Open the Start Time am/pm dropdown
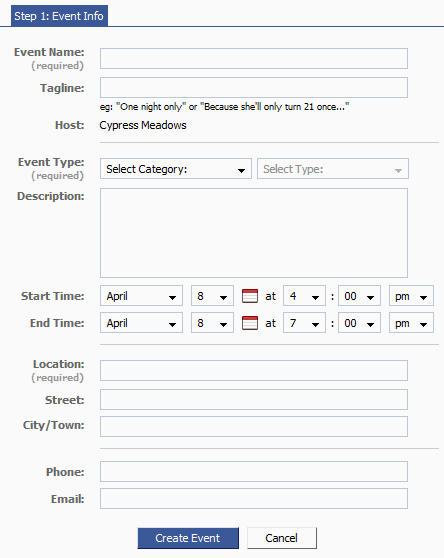Image resolution: width=444 pixels, height=558 pixels. point(411,295)
